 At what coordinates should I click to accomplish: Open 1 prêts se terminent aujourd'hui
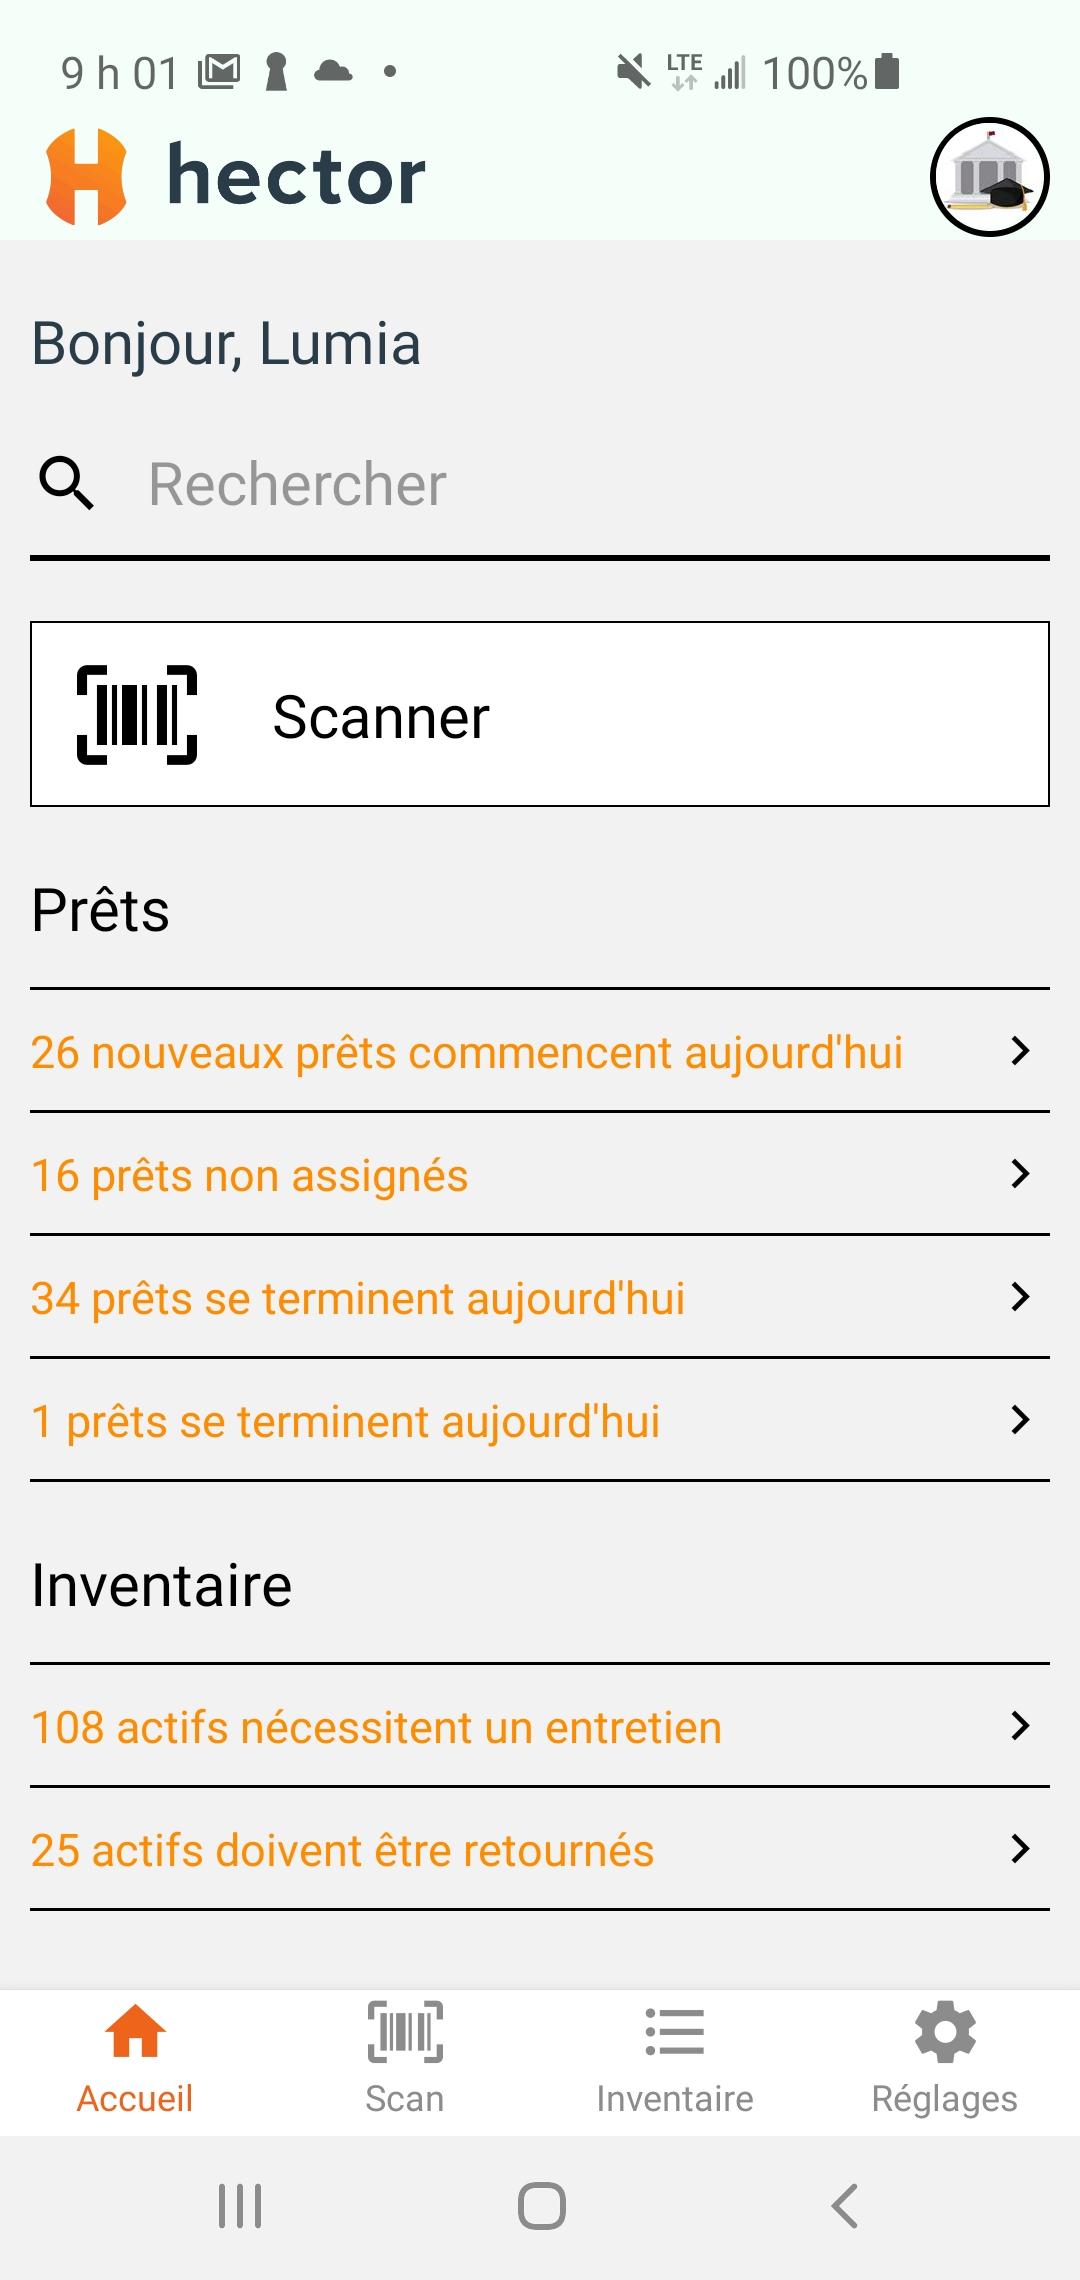(x=346, y=1422)
